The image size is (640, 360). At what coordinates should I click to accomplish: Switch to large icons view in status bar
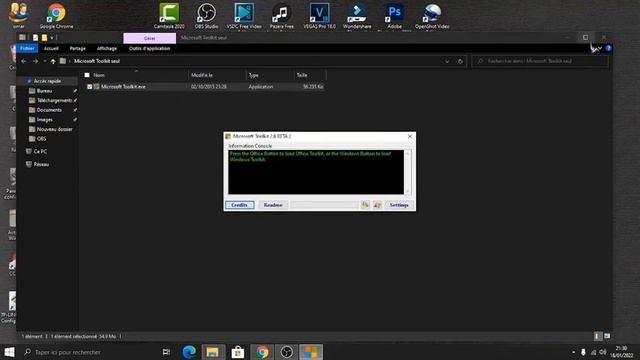click(607, 336)
